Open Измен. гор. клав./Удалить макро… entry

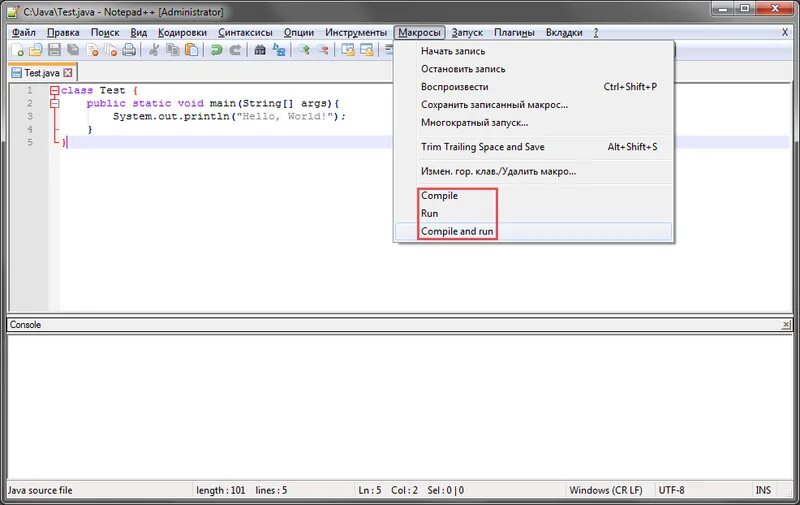click(534, 171)
